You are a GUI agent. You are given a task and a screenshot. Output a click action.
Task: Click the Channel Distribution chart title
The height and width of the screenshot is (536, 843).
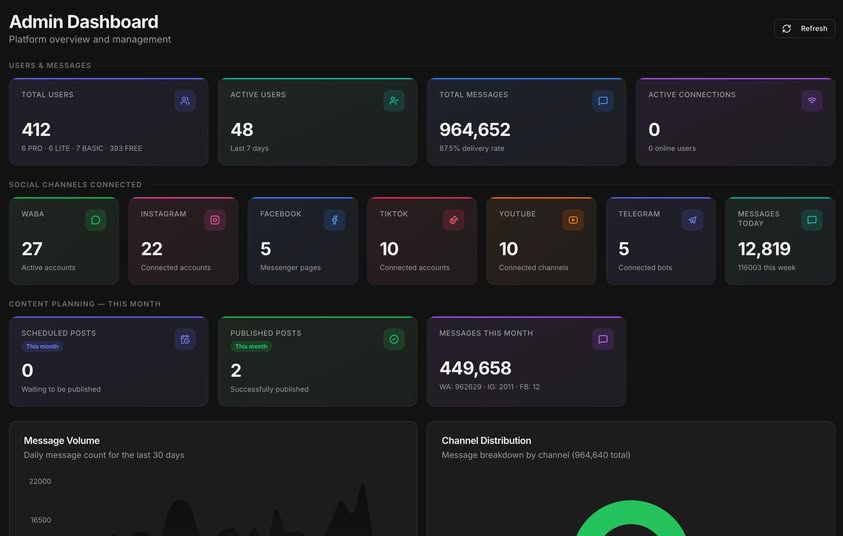click(486, 440)
